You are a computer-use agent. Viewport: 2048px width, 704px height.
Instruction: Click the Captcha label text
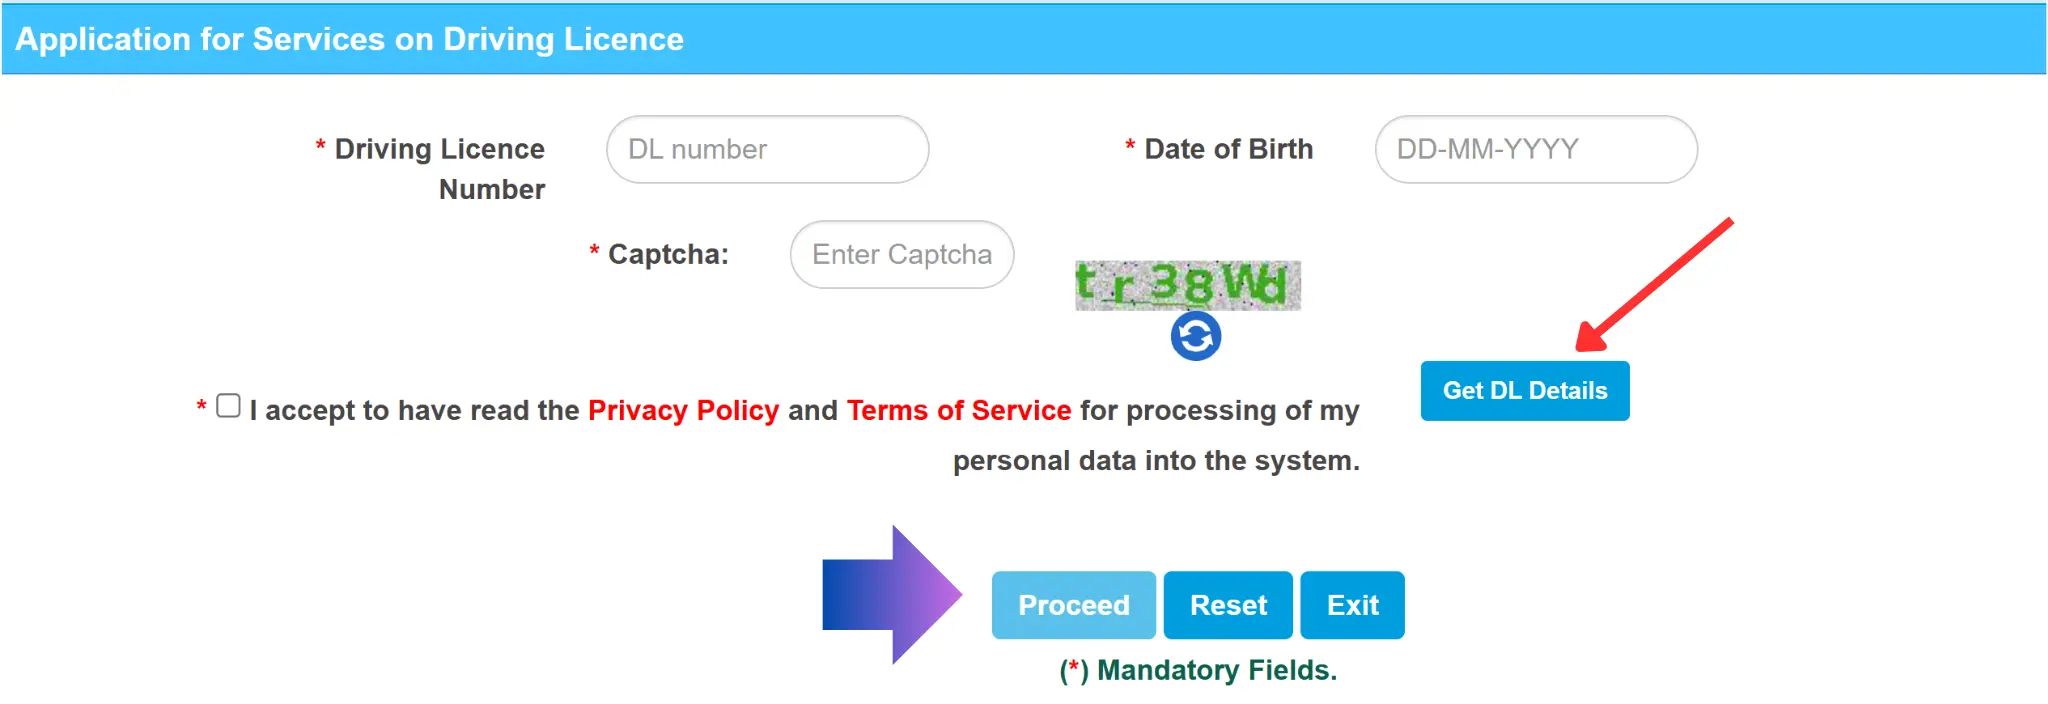pyautogui.click(x=668, y=255)
